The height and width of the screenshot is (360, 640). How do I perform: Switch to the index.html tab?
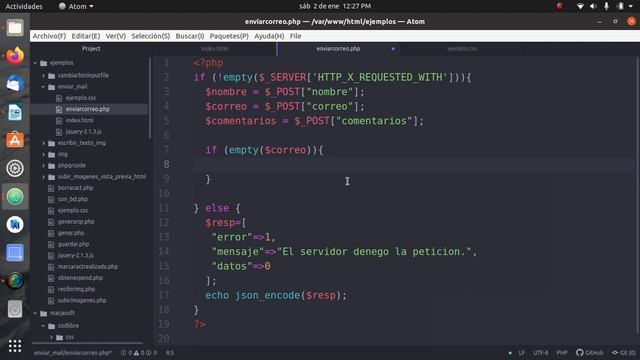pos(215,49)
